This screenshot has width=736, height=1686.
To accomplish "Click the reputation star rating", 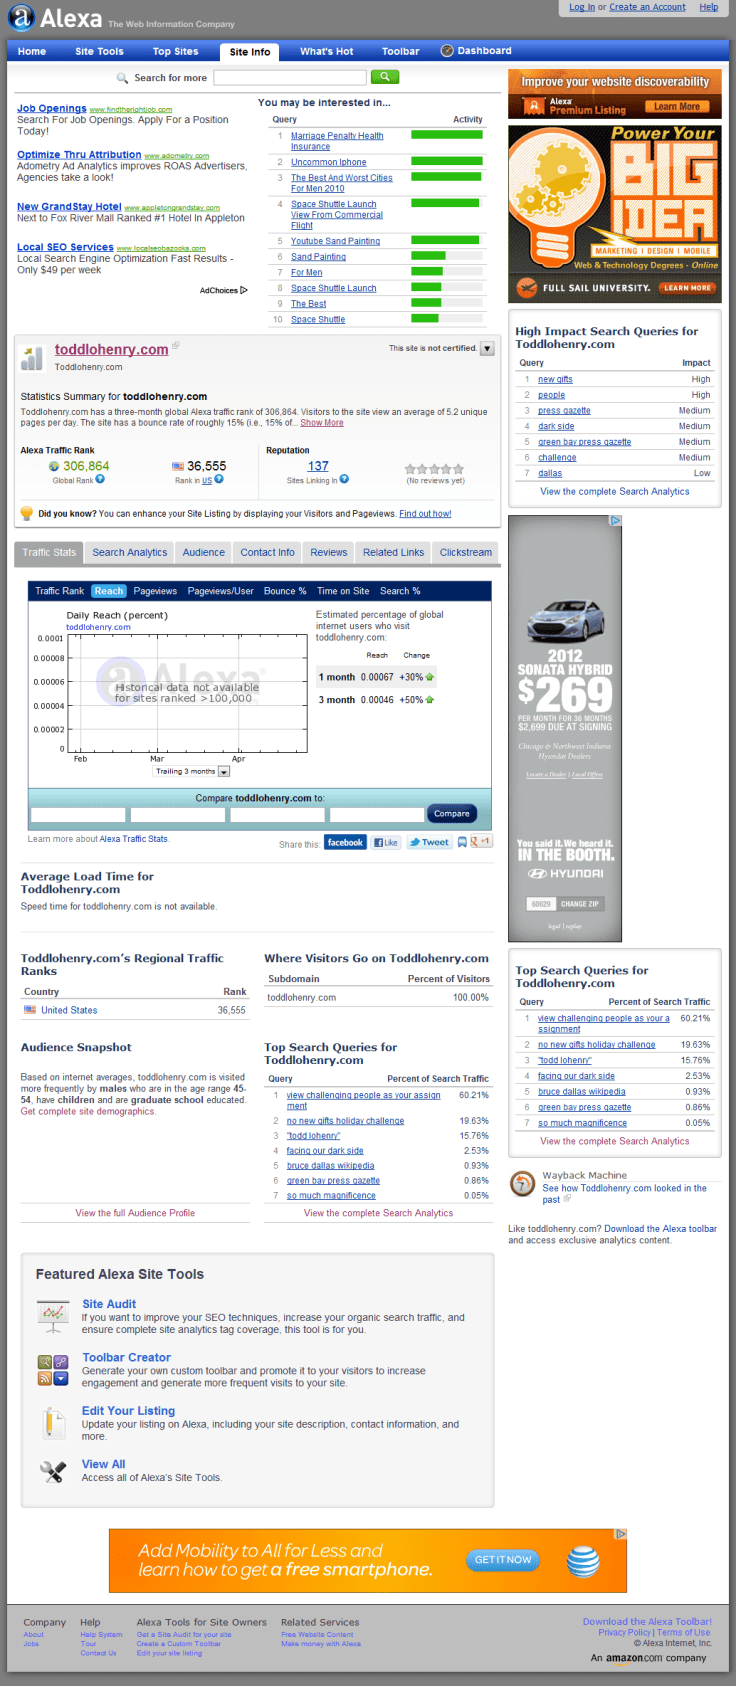I will [x=434, y=468].
